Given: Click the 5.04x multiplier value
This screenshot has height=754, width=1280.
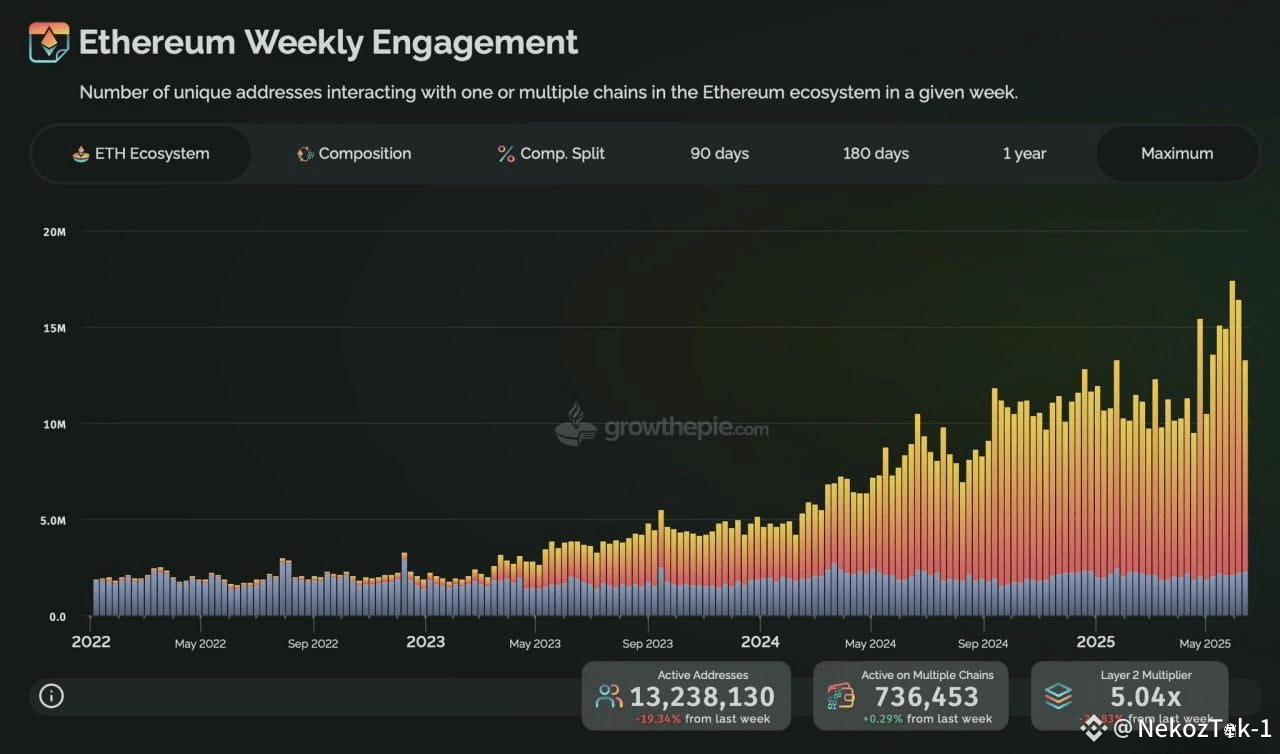Looking at the screenshot, I should coord(1146,697).
